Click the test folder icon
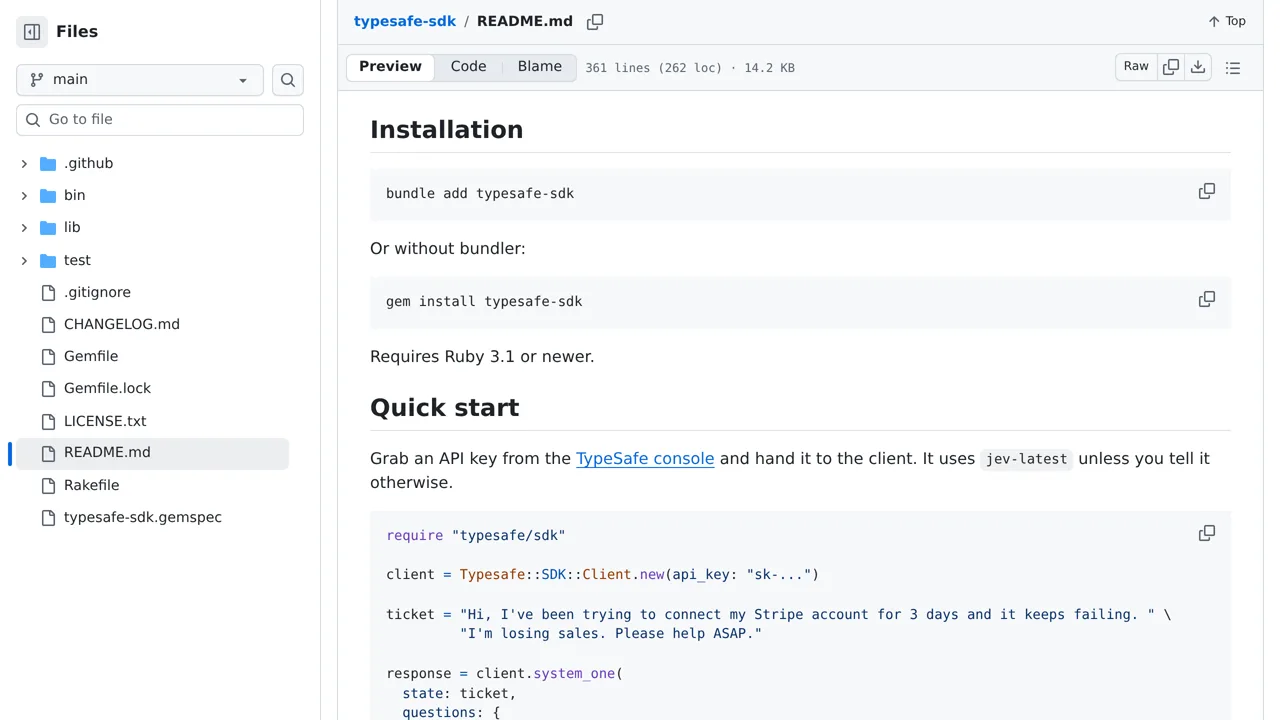The width and height of the screenshot is (1280, 720). (x=48, y=260)
